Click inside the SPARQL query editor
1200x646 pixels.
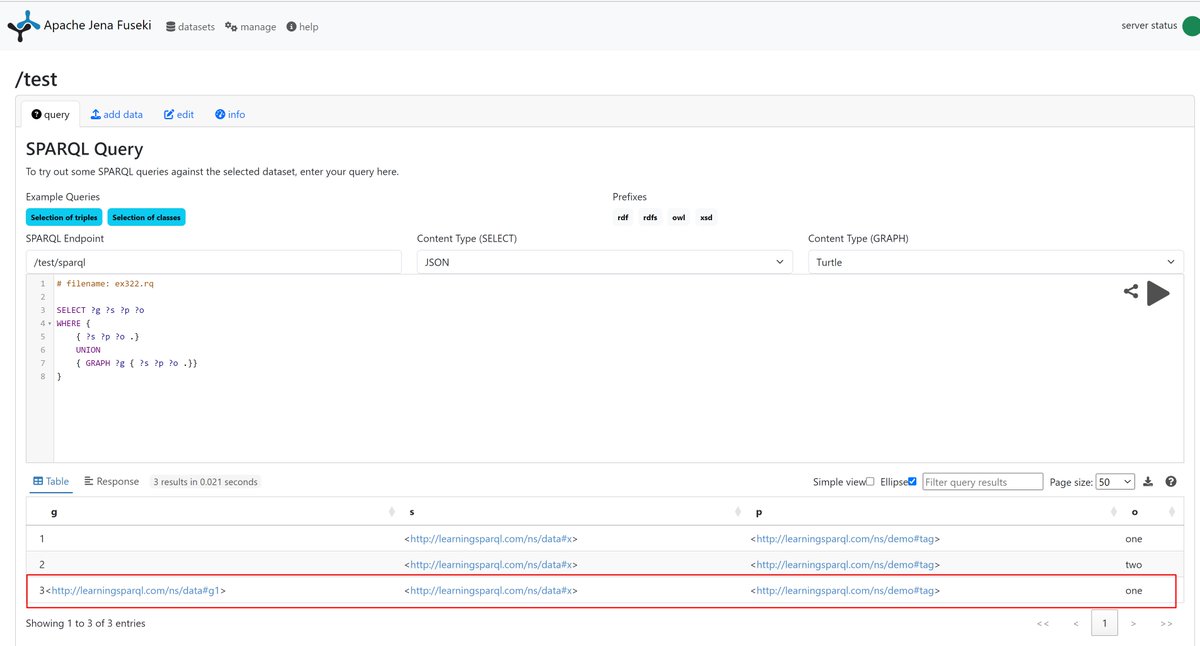[x=605, y=368]
